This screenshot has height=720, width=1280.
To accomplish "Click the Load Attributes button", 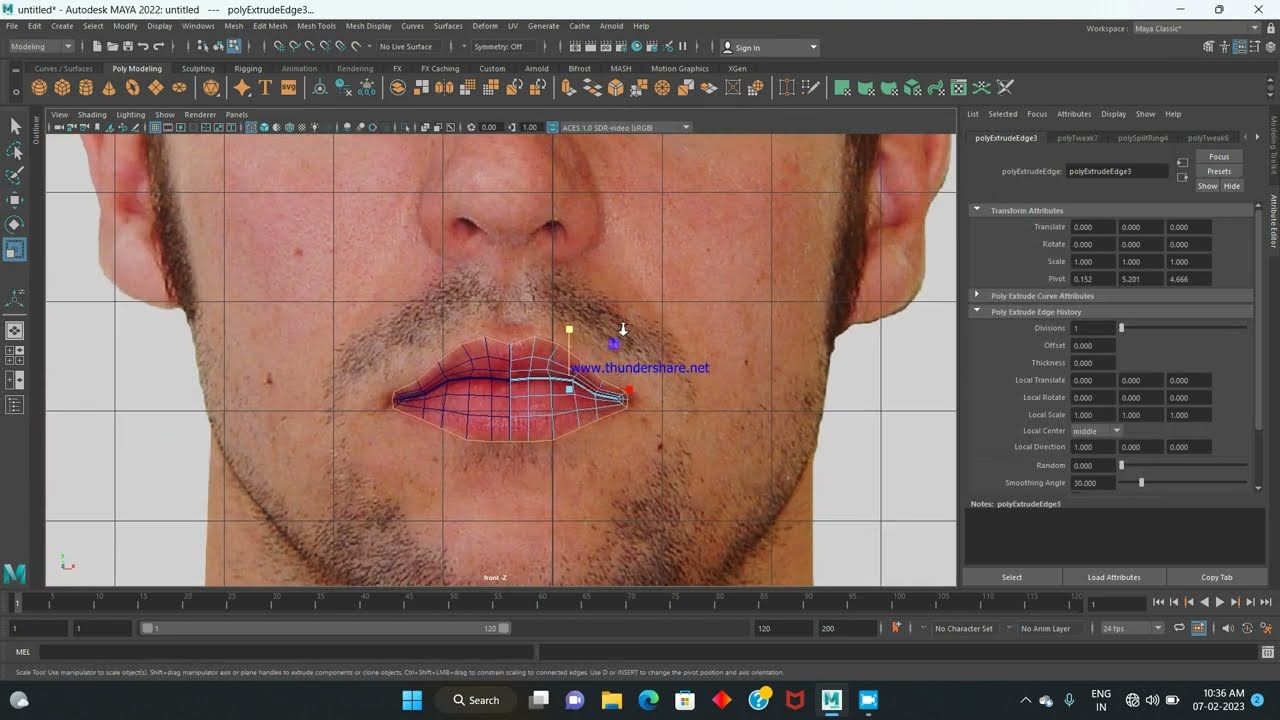I will click(x=1114, y=577).
